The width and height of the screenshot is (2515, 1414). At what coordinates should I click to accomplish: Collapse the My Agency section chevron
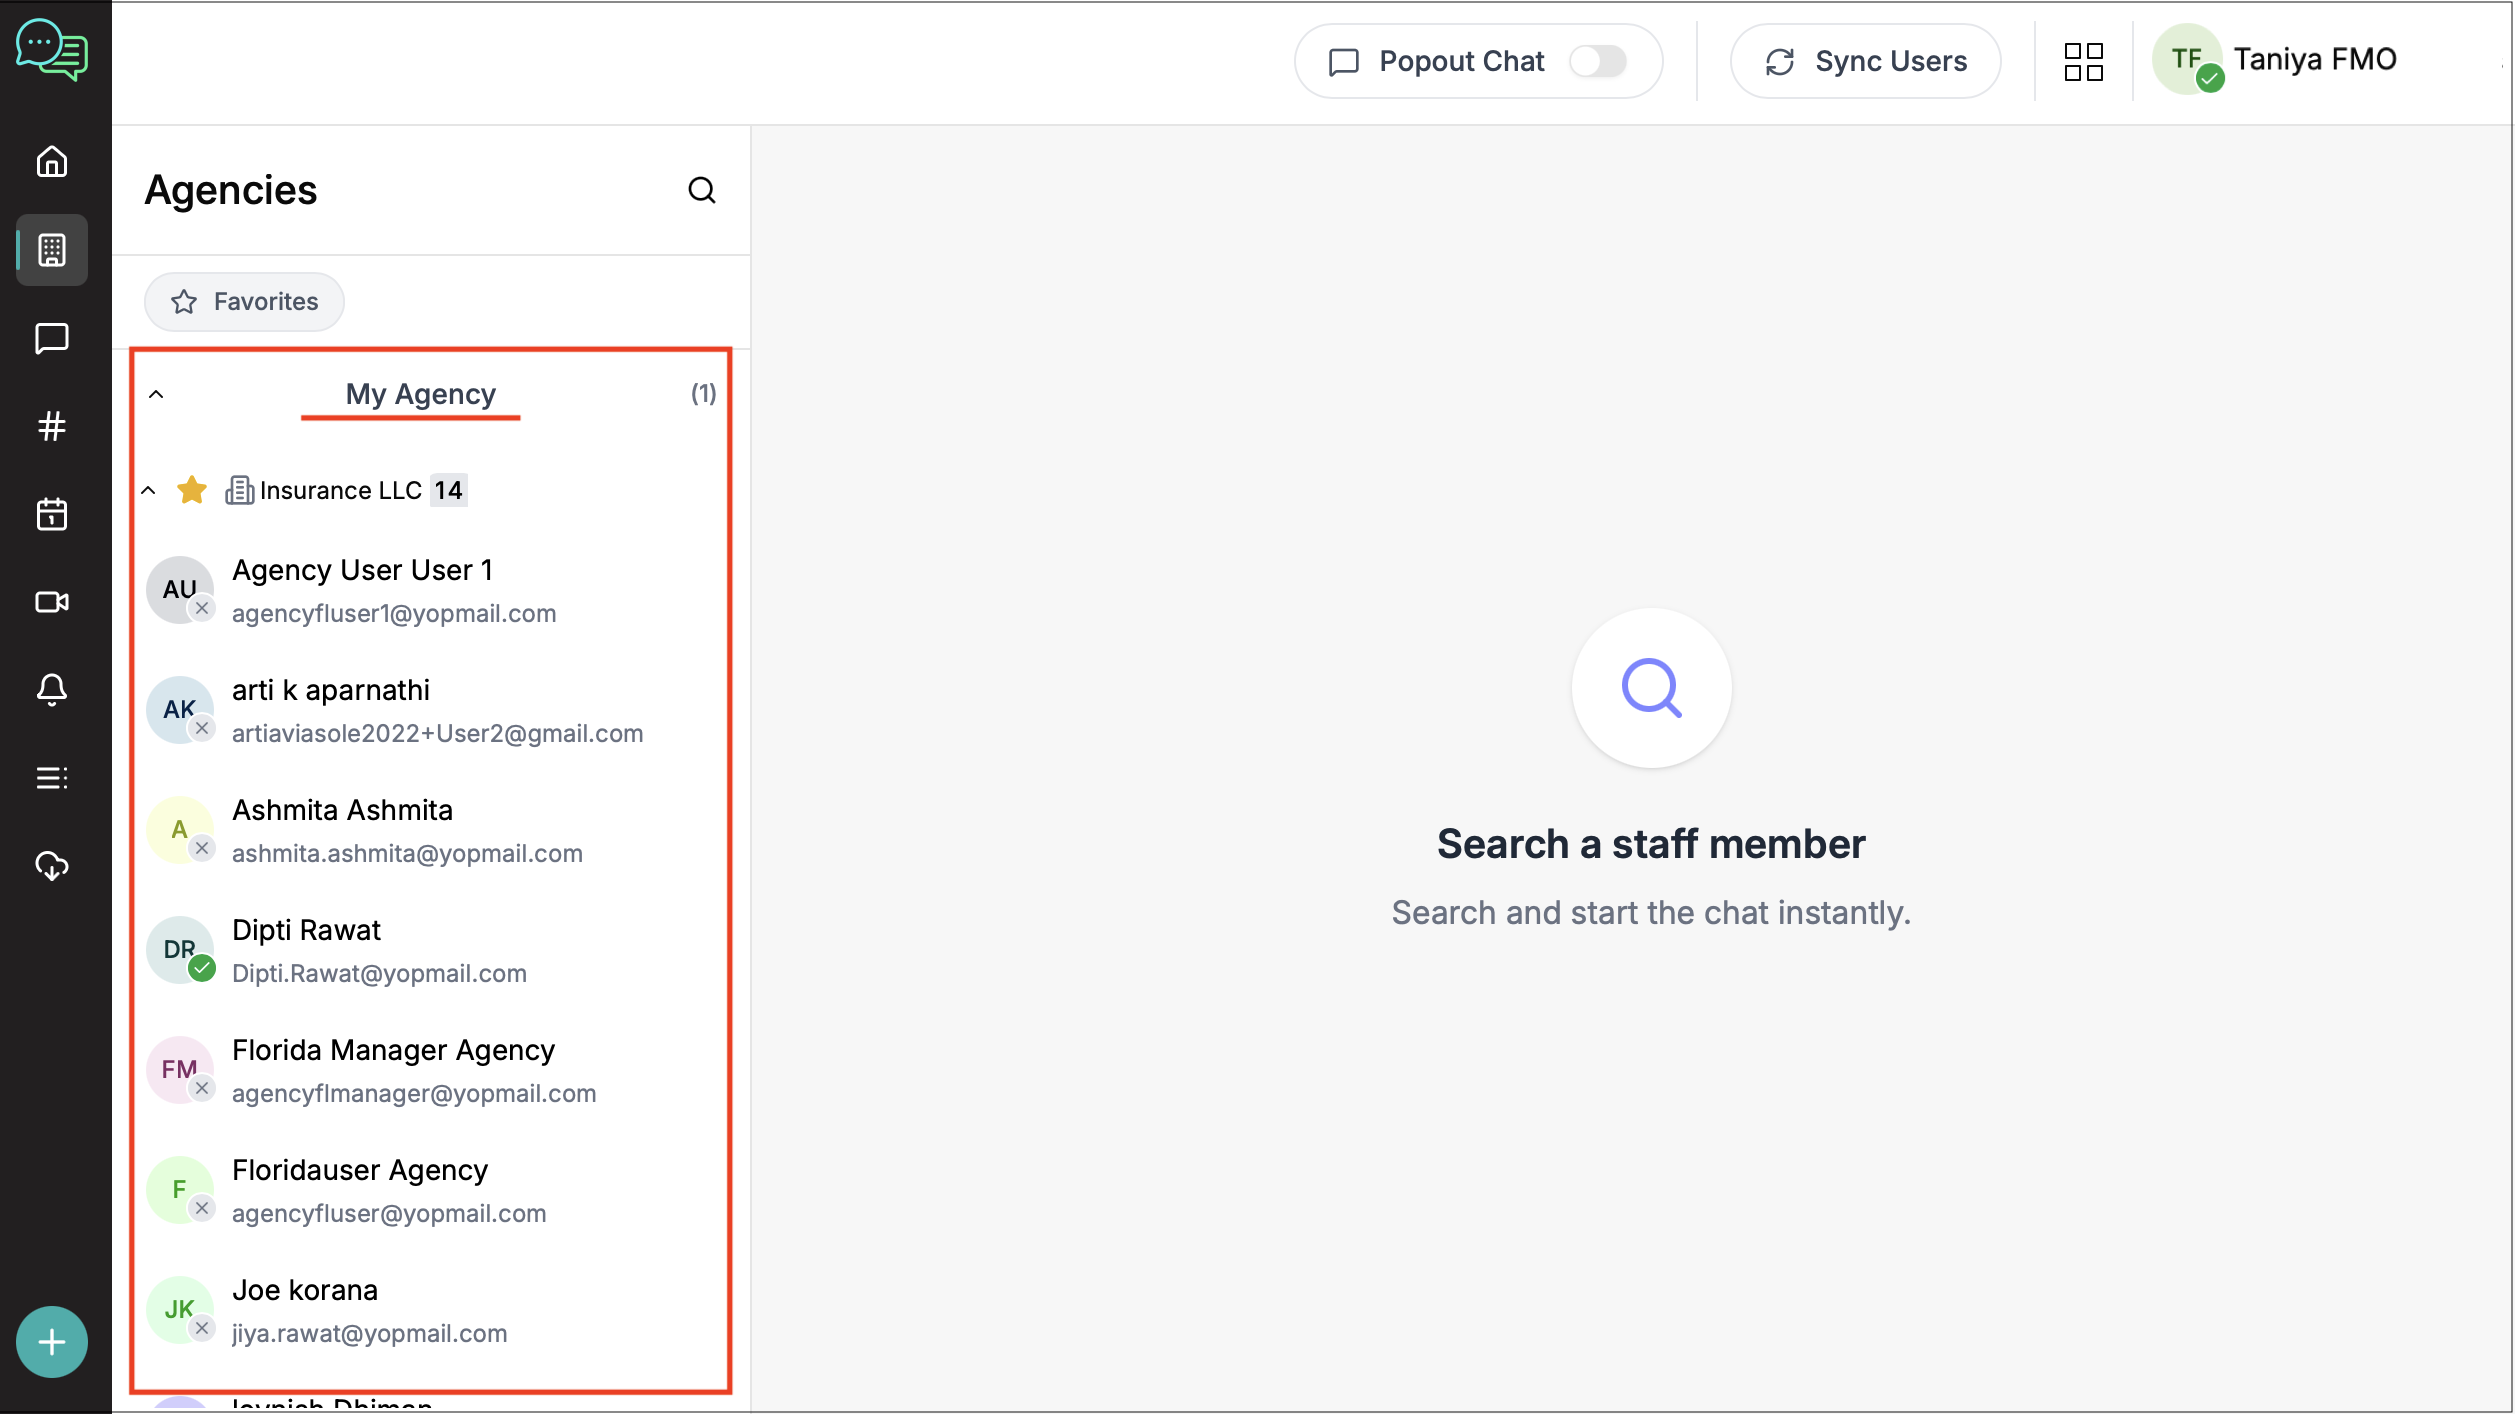pyautogui.click(x=156, y=394)
